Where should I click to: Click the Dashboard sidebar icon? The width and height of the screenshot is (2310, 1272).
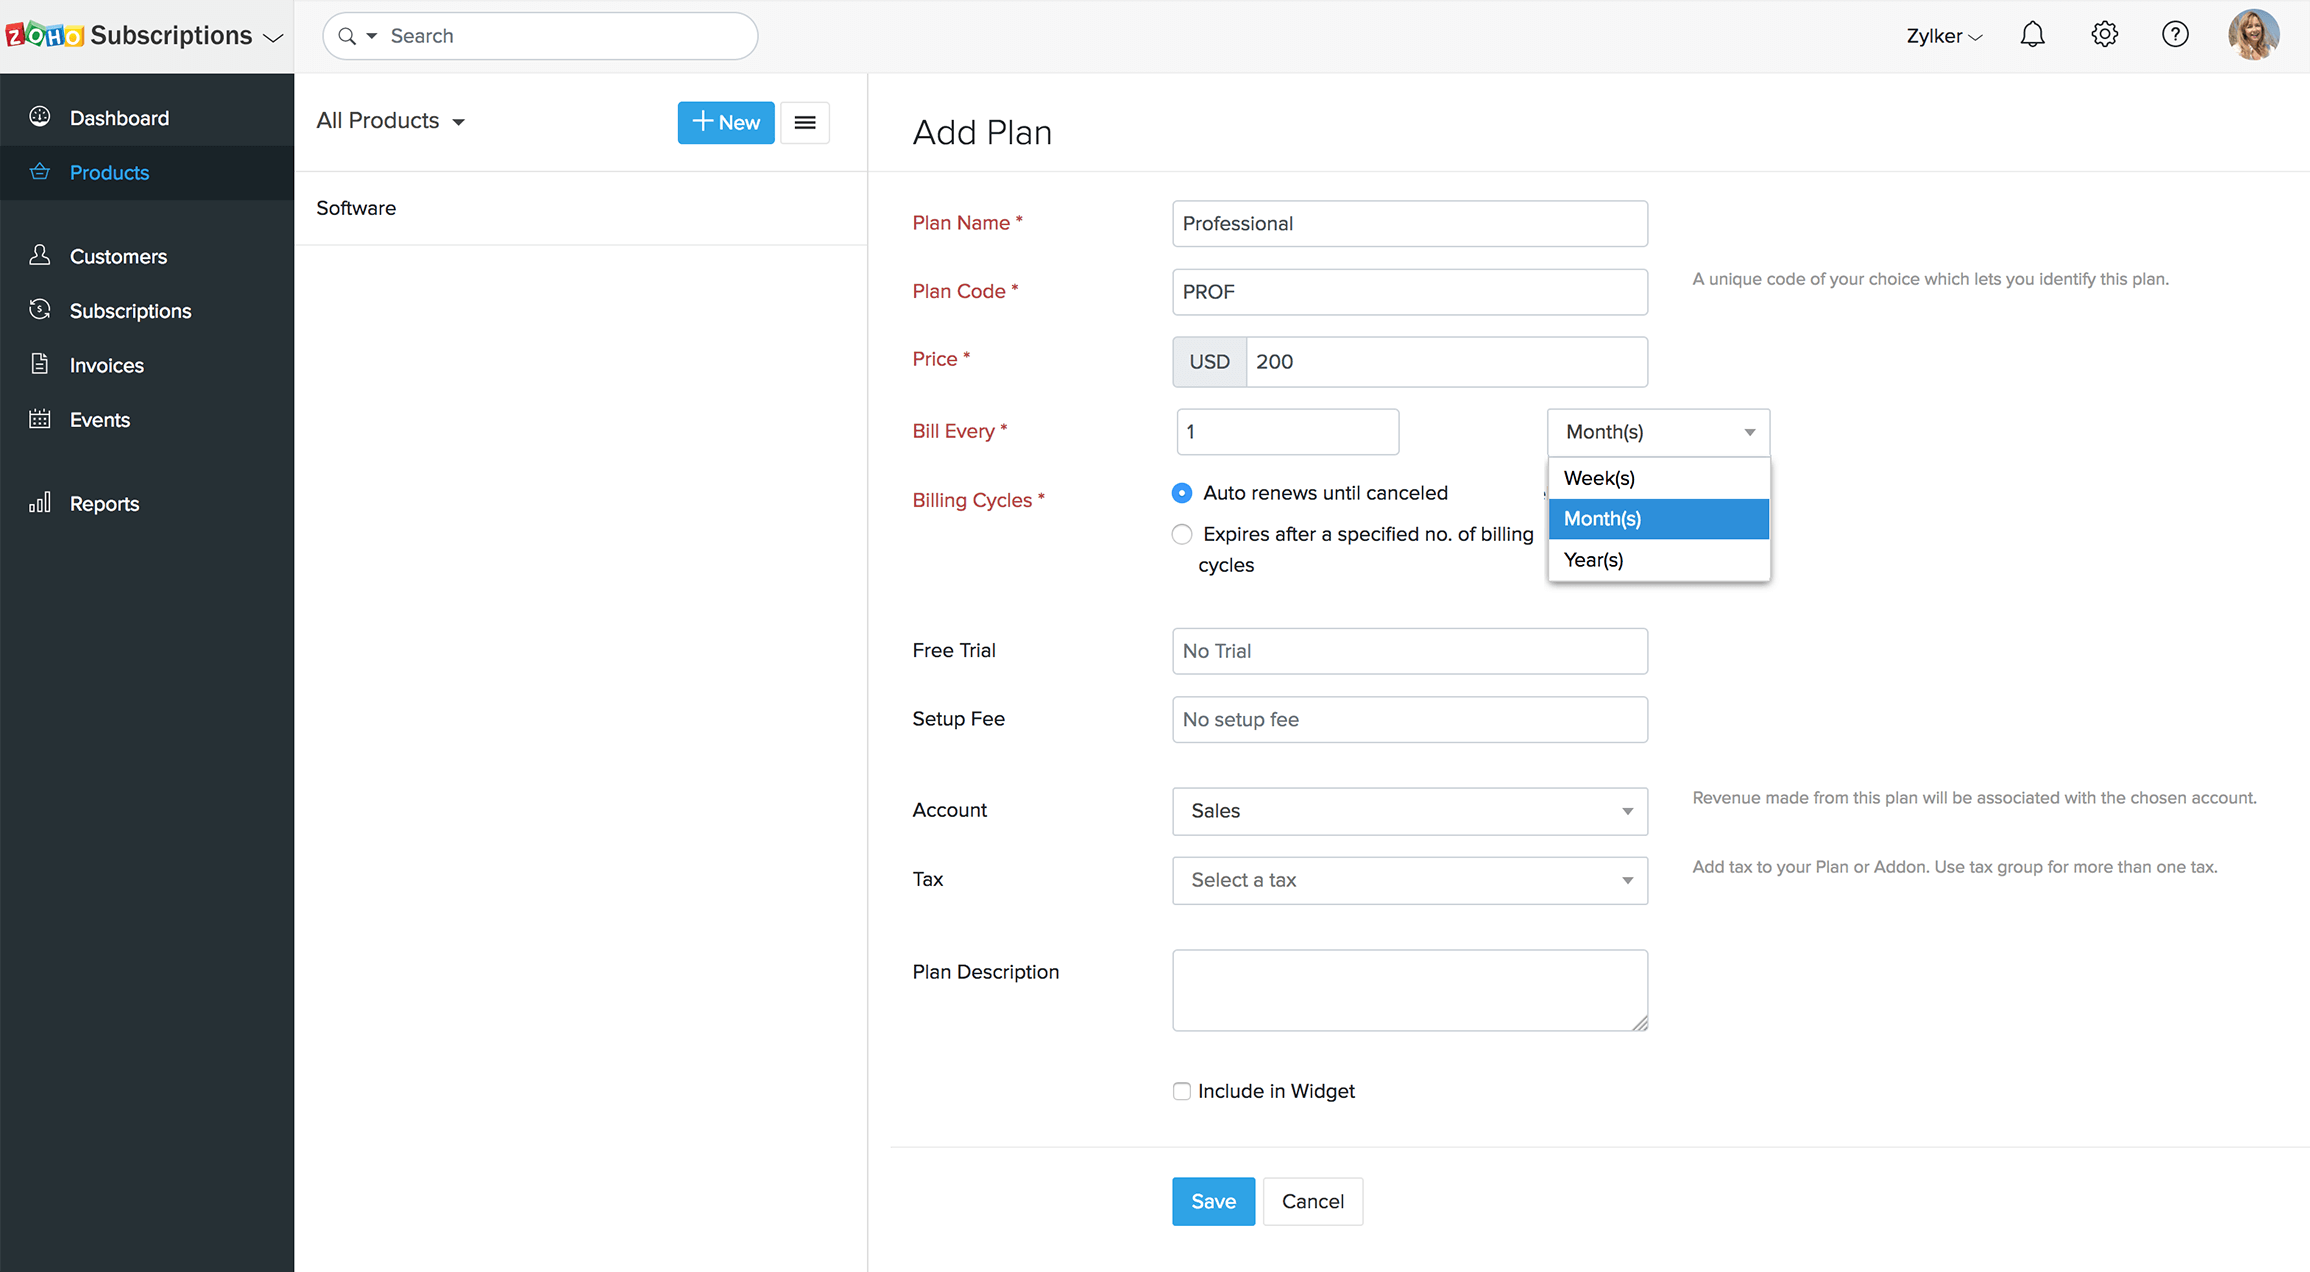(x=40, y=117)
